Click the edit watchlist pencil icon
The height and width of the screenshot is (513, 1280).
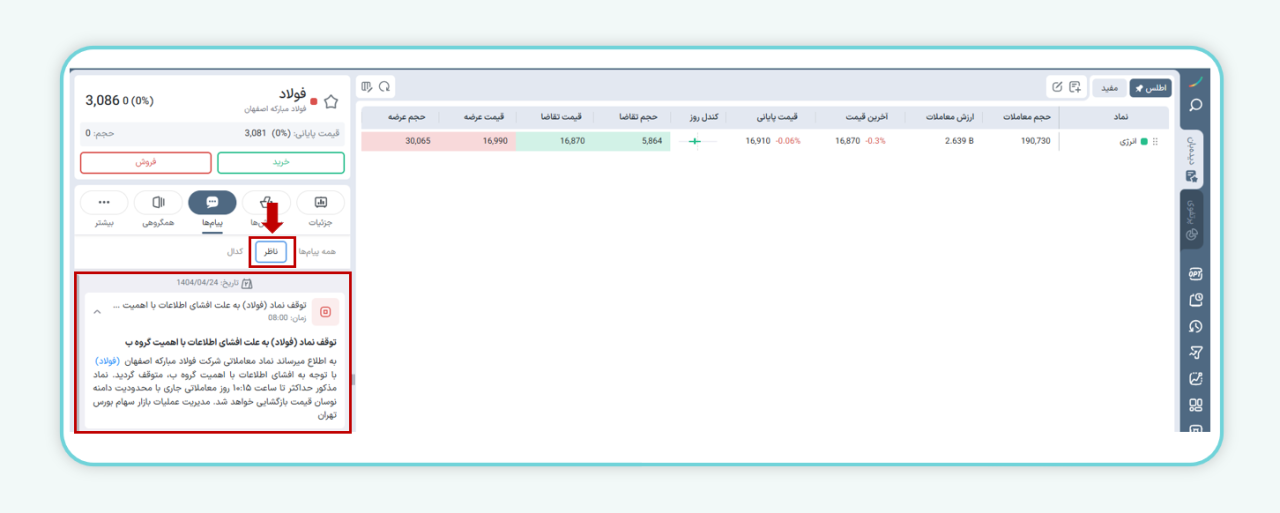point(1057,88)
